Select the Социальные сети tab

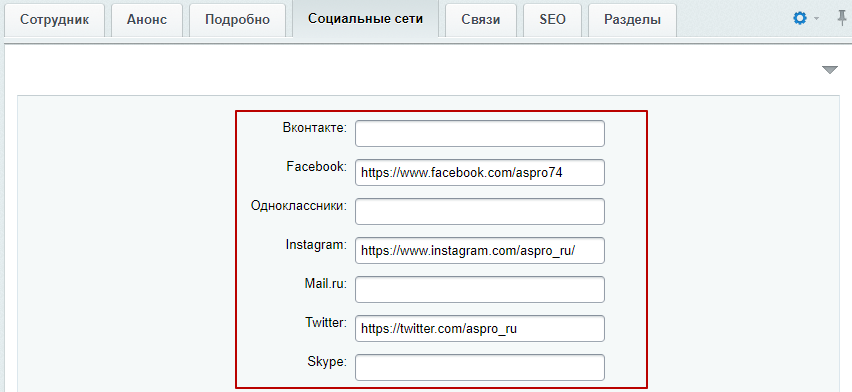coord(365,19)
